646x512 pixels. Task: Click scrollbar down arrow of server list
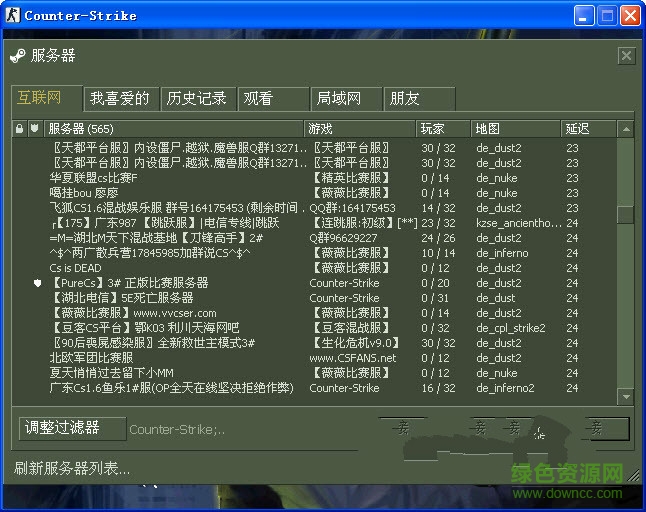coord(626,397)
